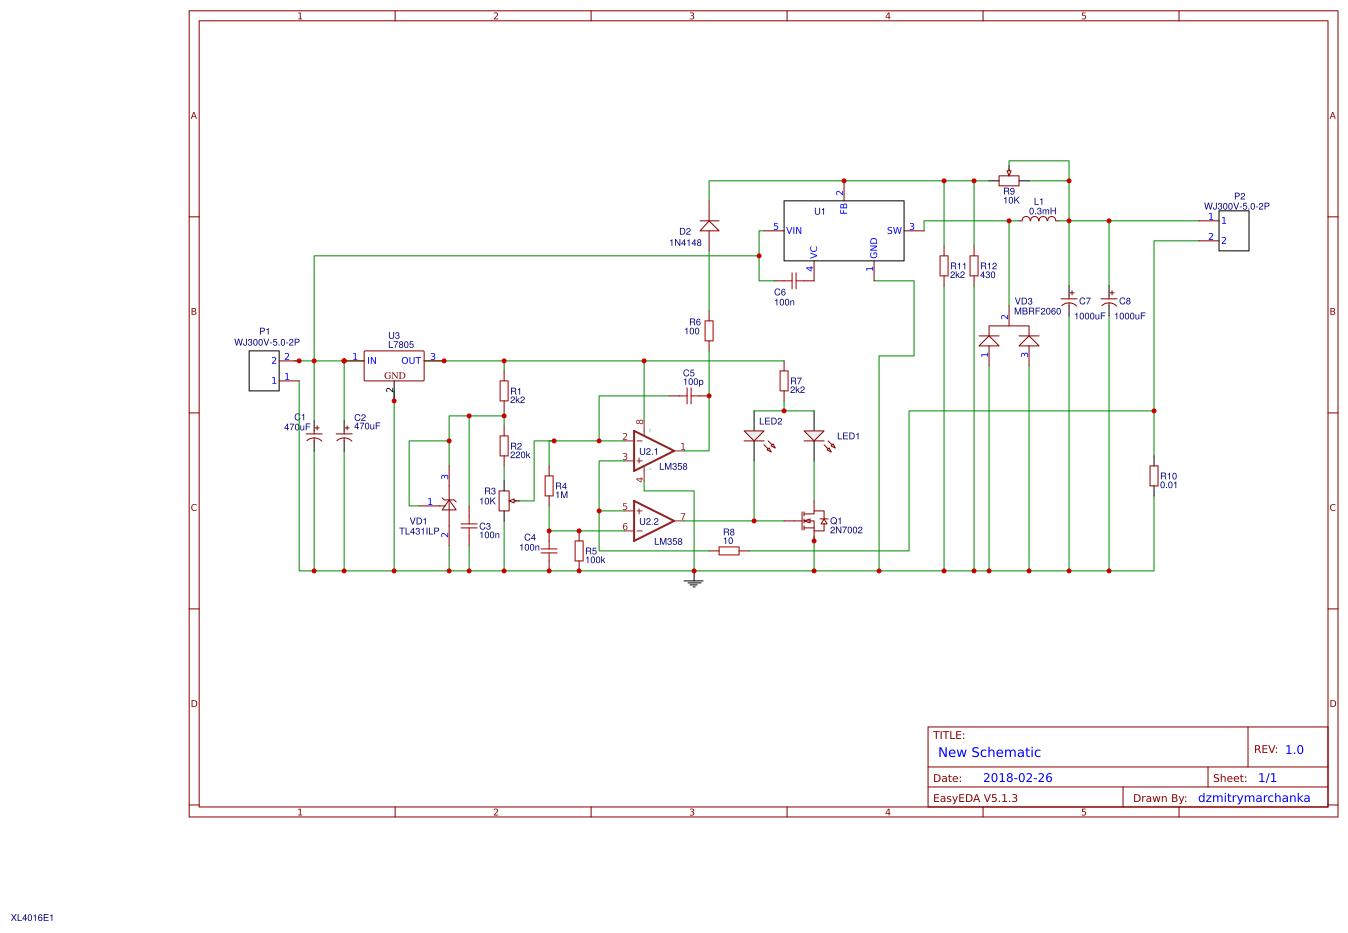The width and height of the screenshot is (1348, 933).
Task: Click the VIN pin label on U1
Action: (794, 231)
